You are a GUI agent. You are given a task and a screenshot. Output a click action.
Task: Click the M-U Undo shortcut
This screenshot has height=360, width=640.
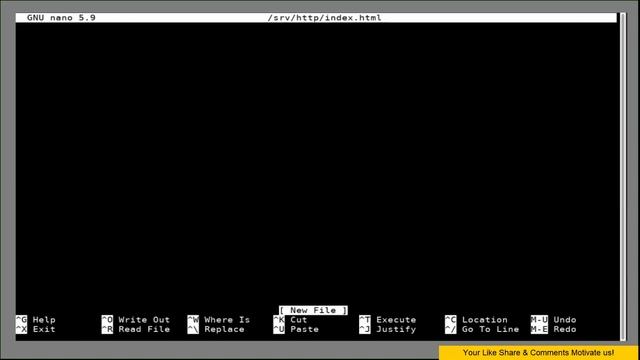tap(553, 320)
